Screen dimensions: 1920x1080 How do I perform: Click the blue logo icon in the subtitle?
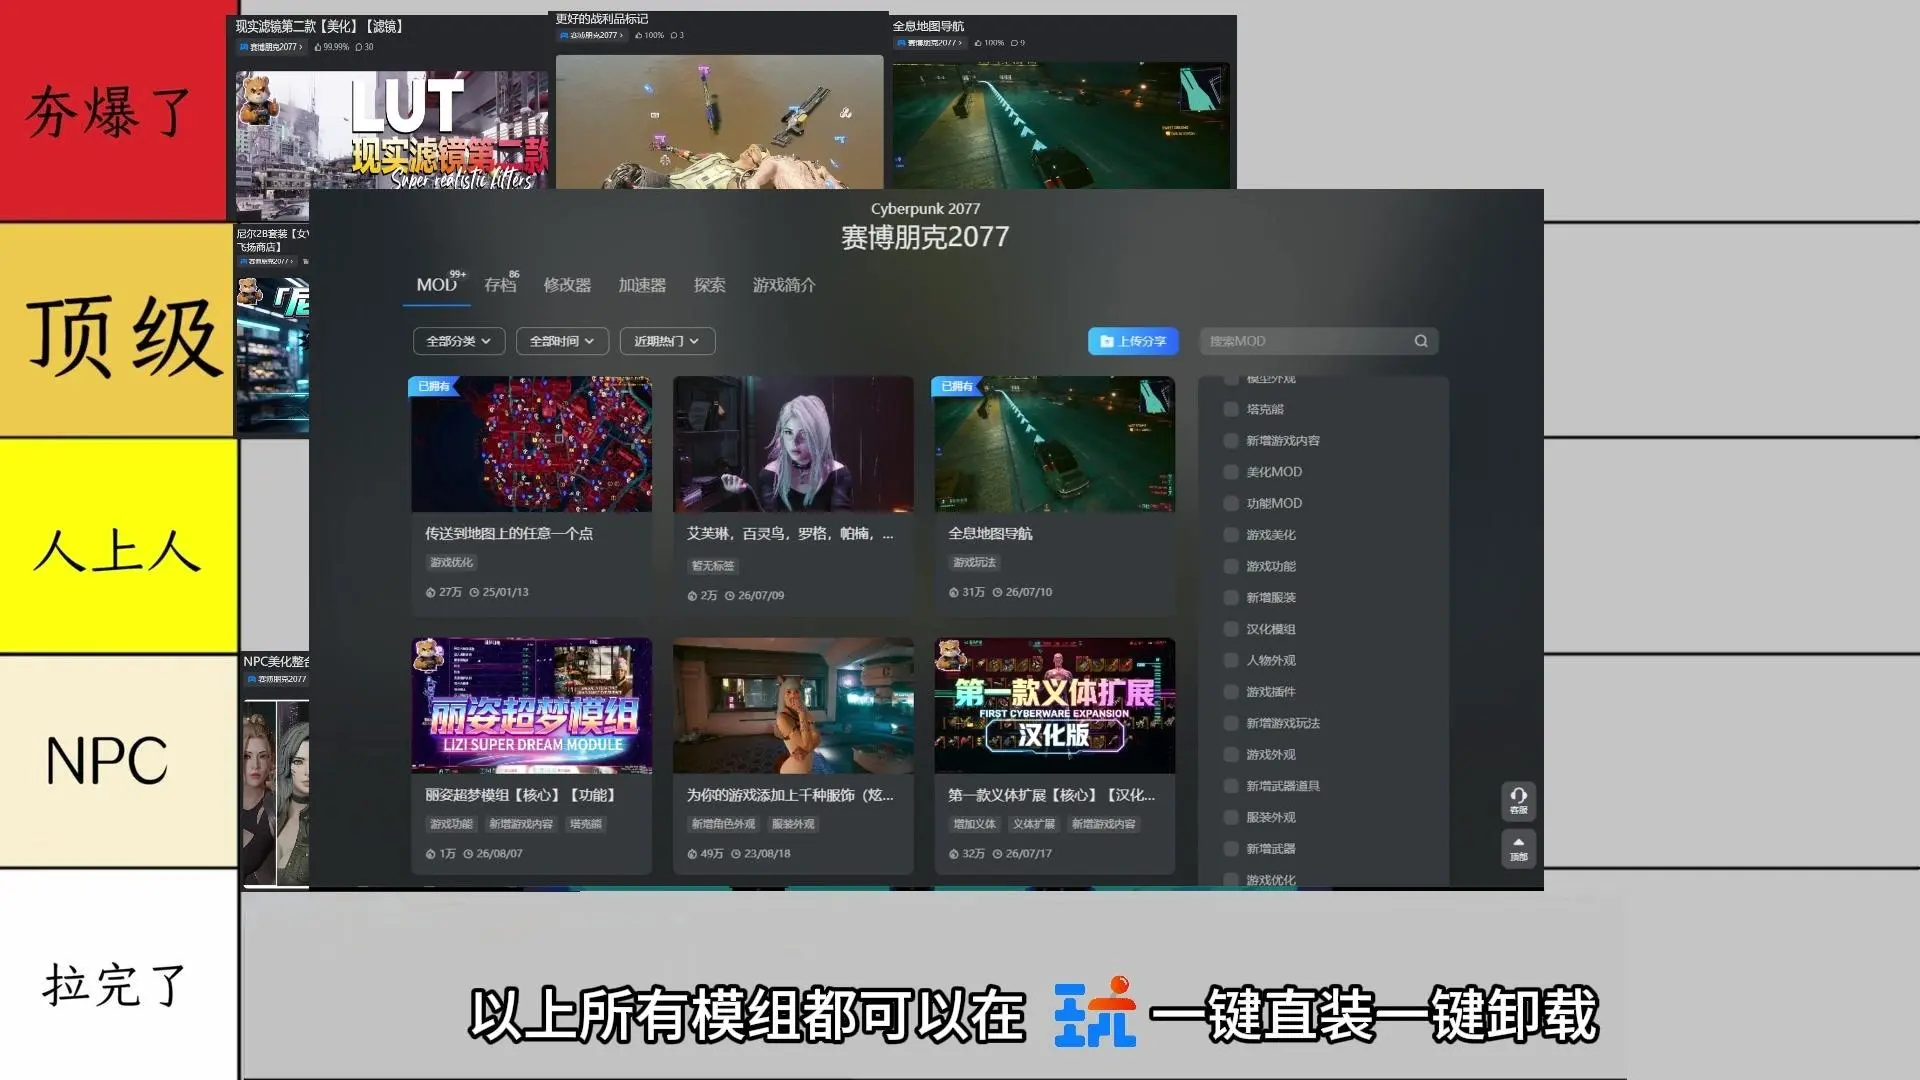point(1095,1012)
